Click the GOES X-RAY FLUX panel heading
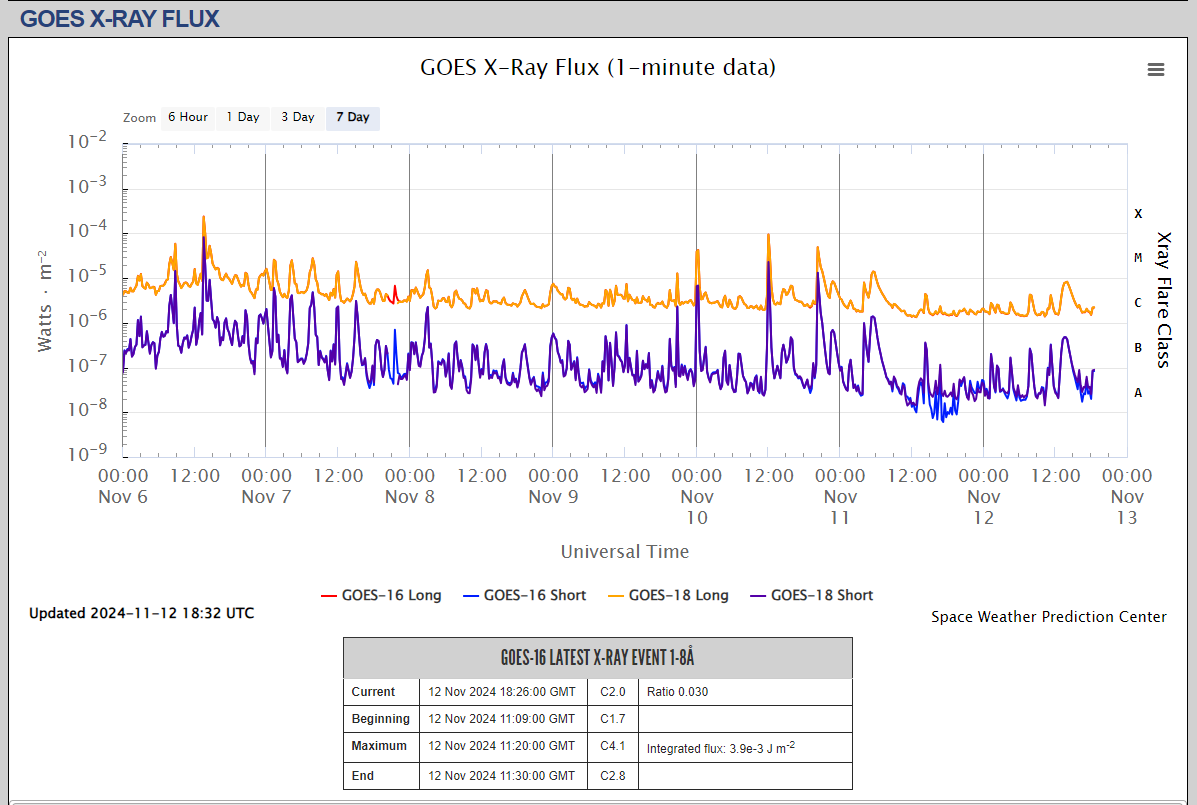 [120, 18]
